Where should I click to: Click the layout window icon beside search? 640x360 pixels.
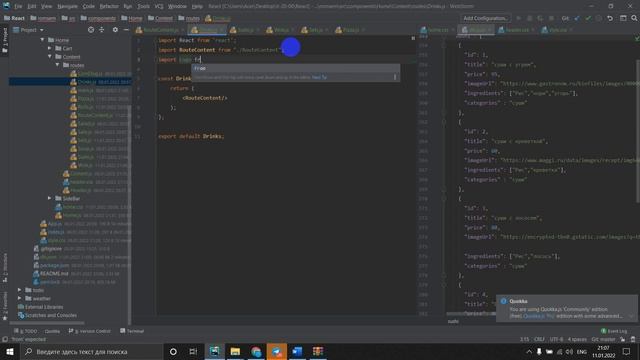tap(623, 18)
